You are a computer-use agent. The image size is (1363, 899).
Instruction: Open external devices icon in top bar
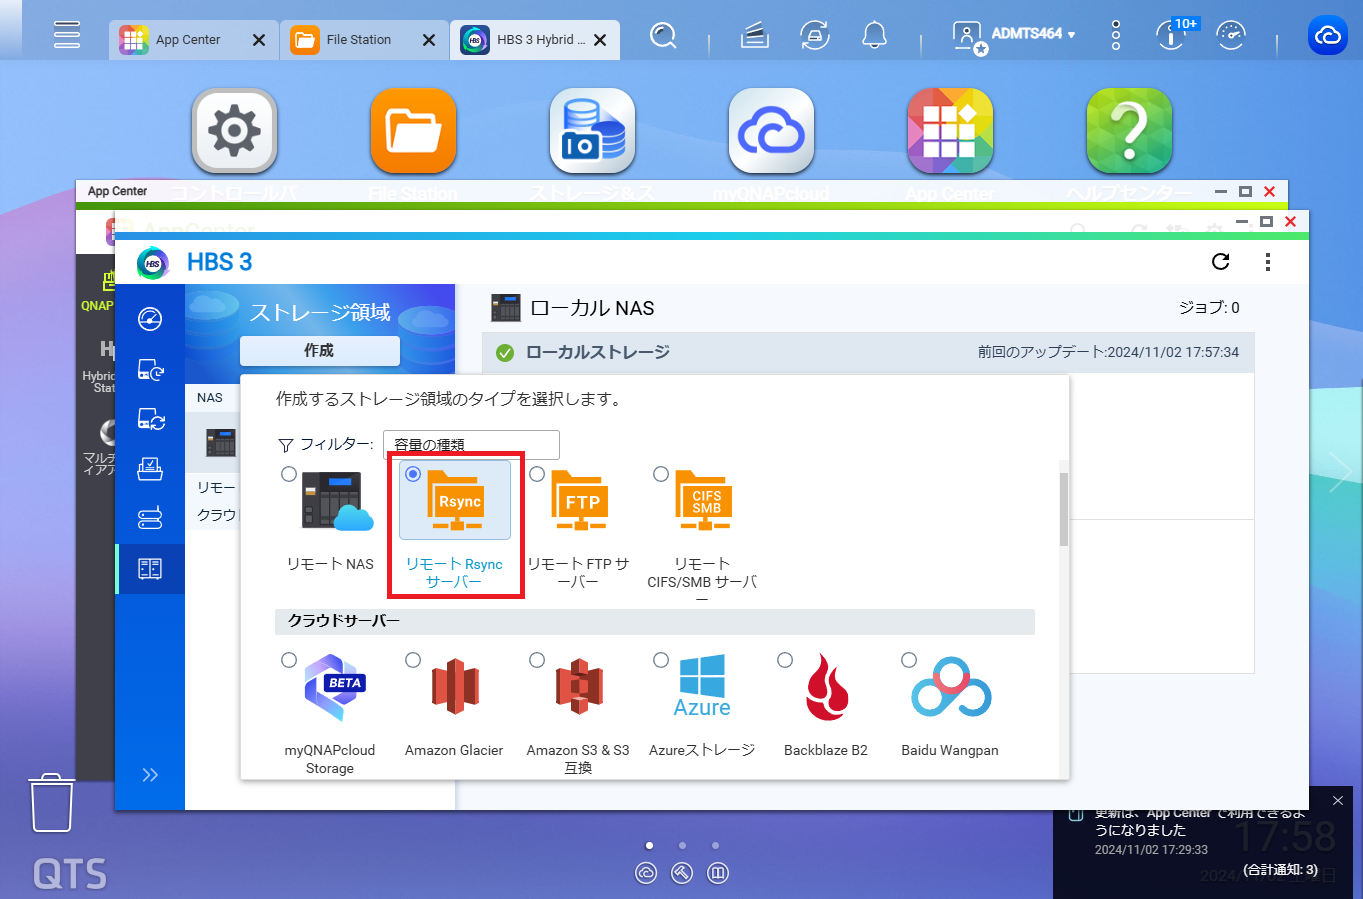[815, 37]
